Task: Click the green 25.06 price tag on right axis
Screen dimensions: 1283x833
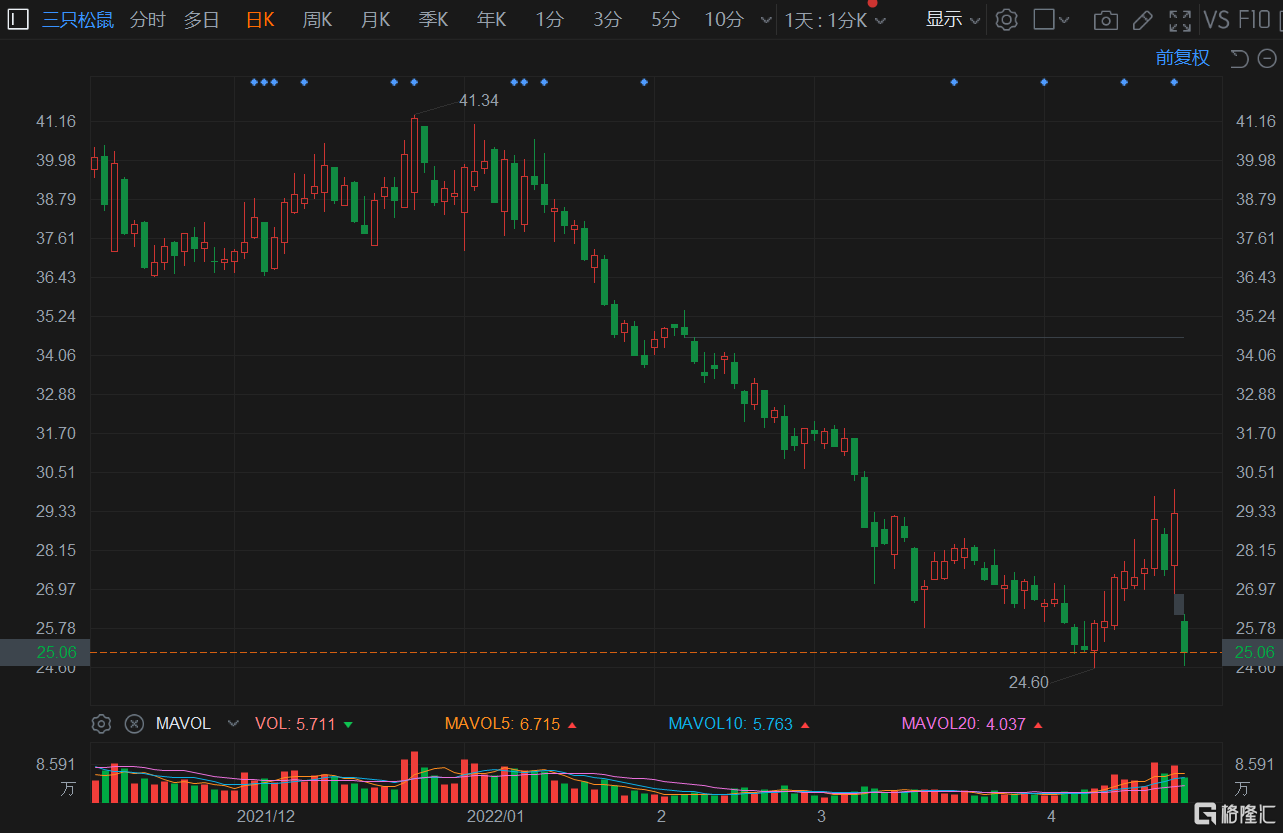Action: point(1254,652)
